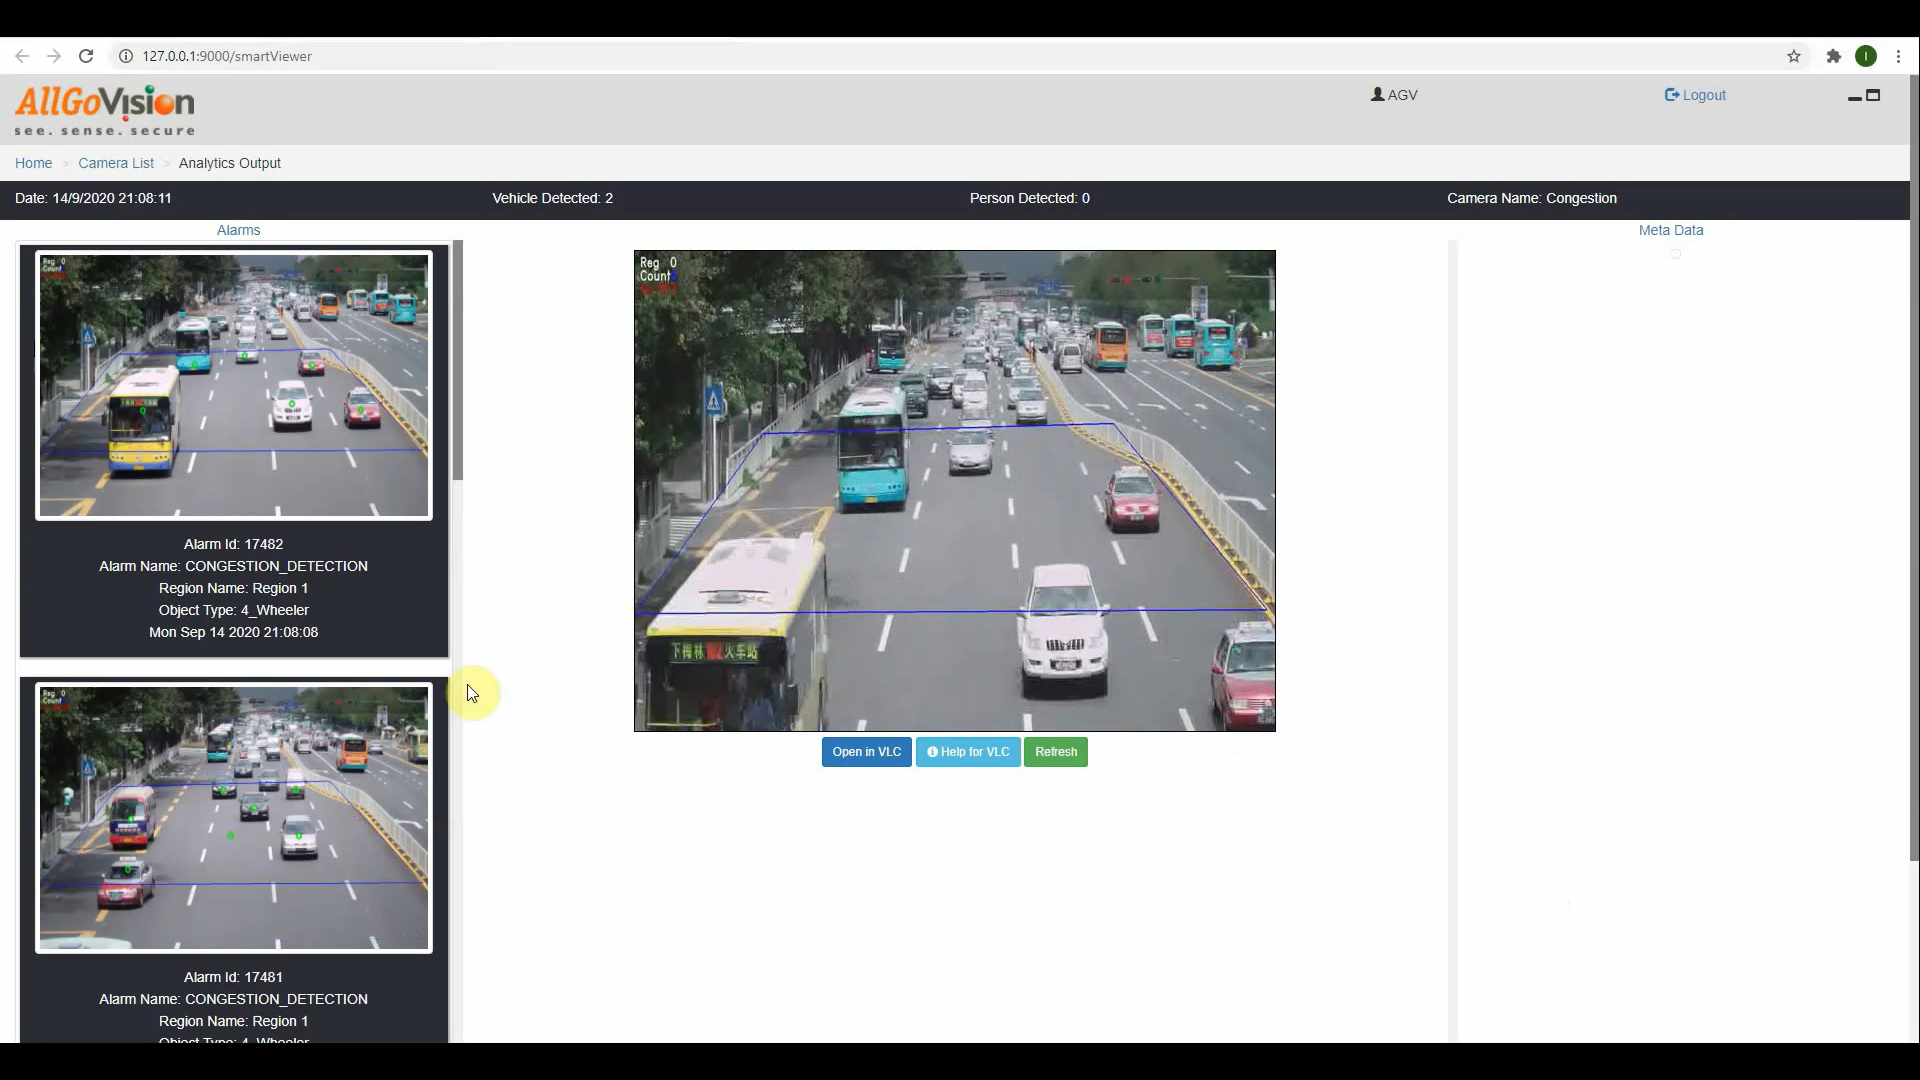Click 'Date: 14/9/2020 21:08:11' status text
Viewport: 1920px width, 1080px height.
pos(93,198)
